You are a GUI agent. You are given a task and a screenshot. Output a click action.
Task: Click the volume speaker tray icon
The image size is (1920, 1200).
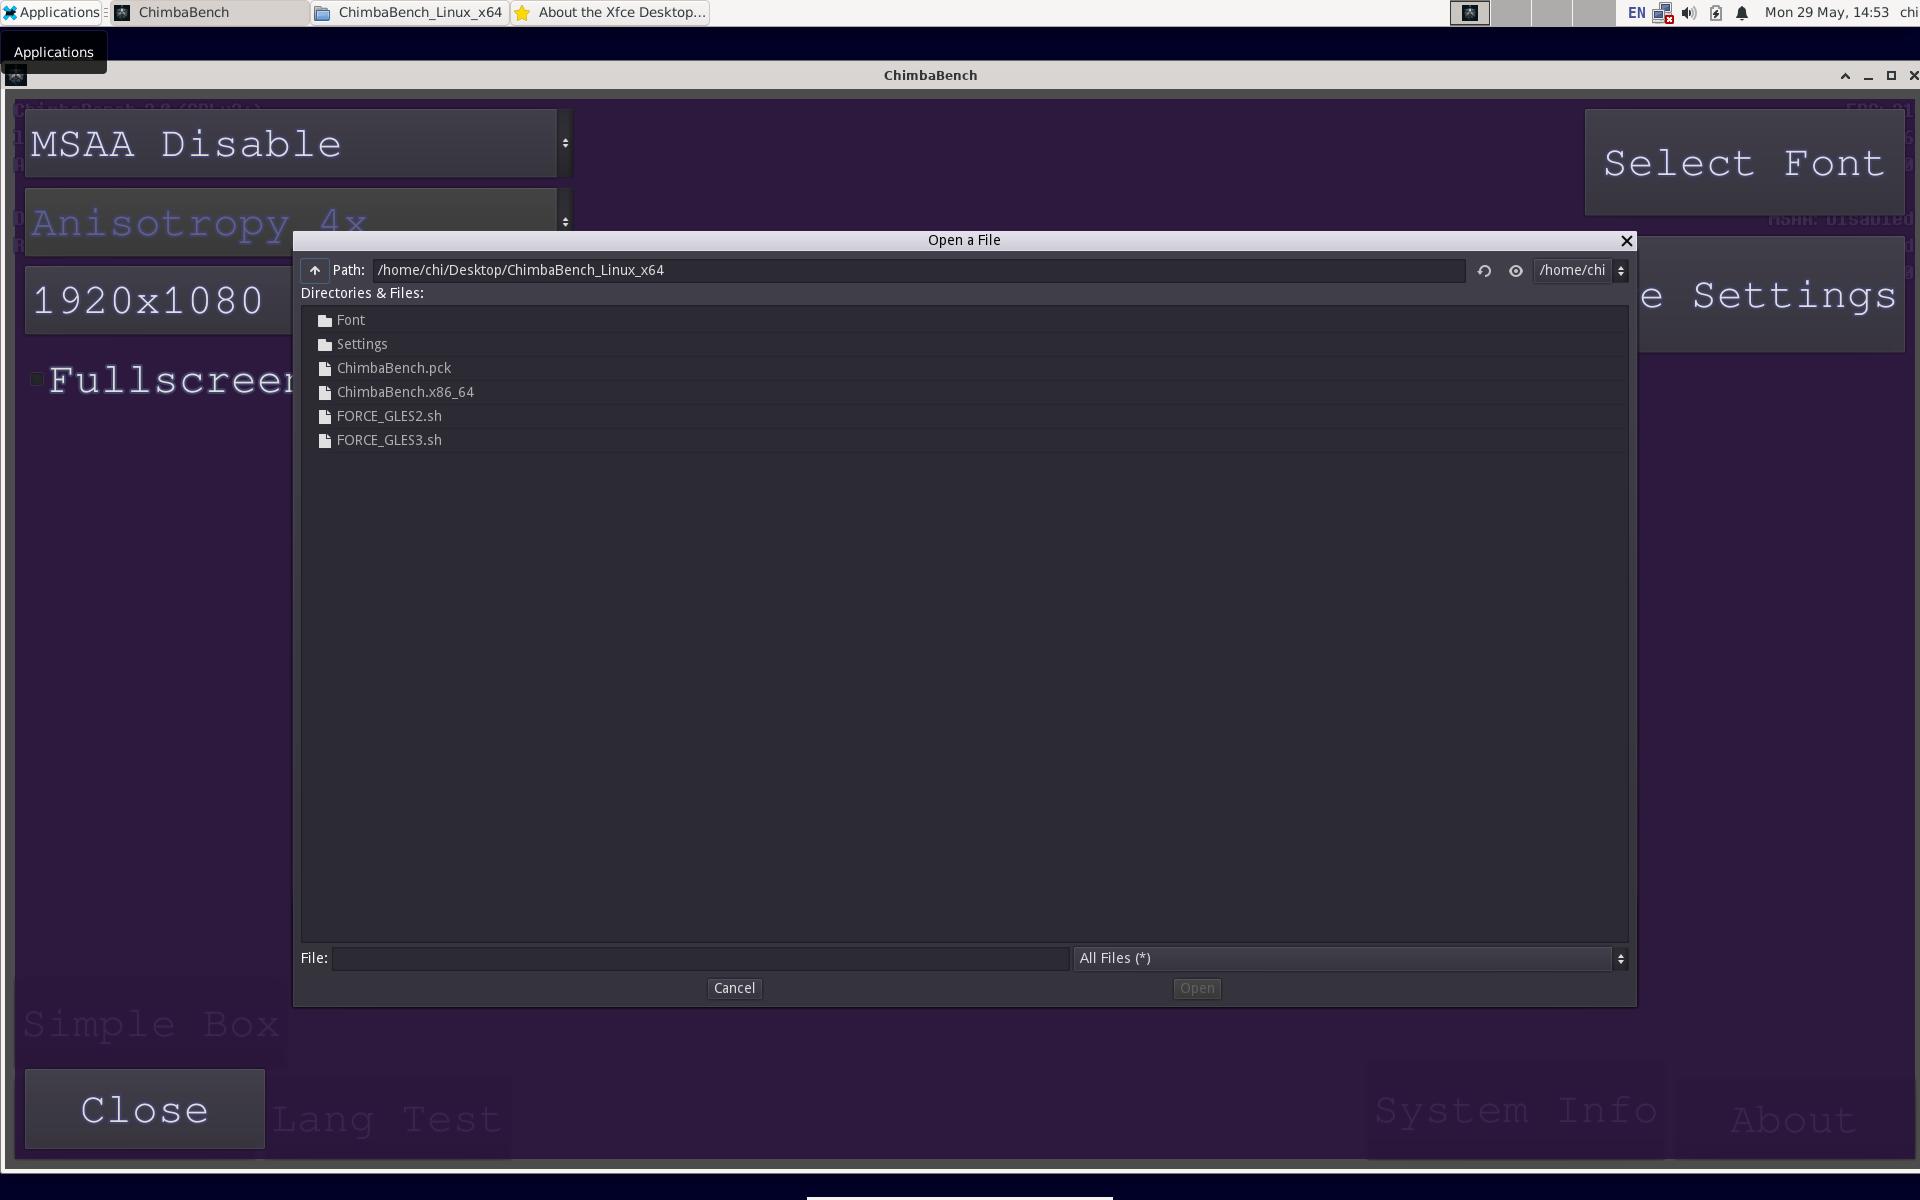click(1688, 13)
